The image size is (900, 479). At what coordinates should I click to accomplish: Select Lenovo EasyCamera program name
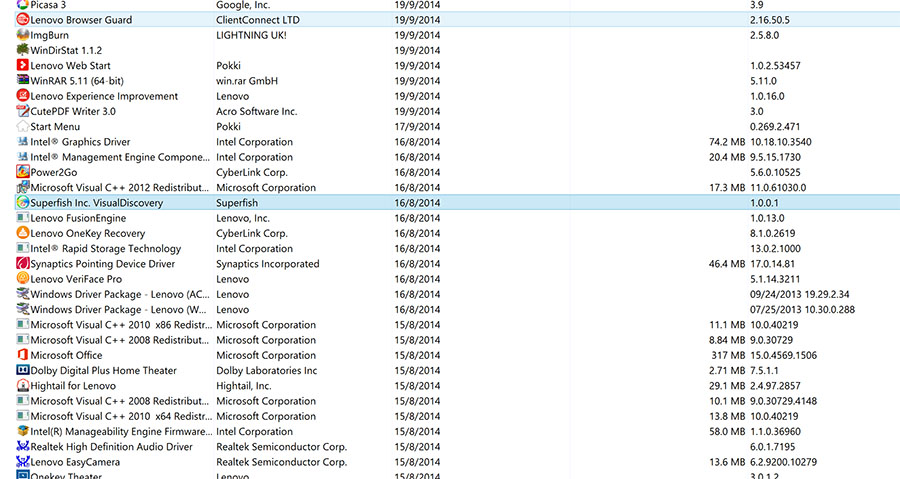(x=75, y=462)
